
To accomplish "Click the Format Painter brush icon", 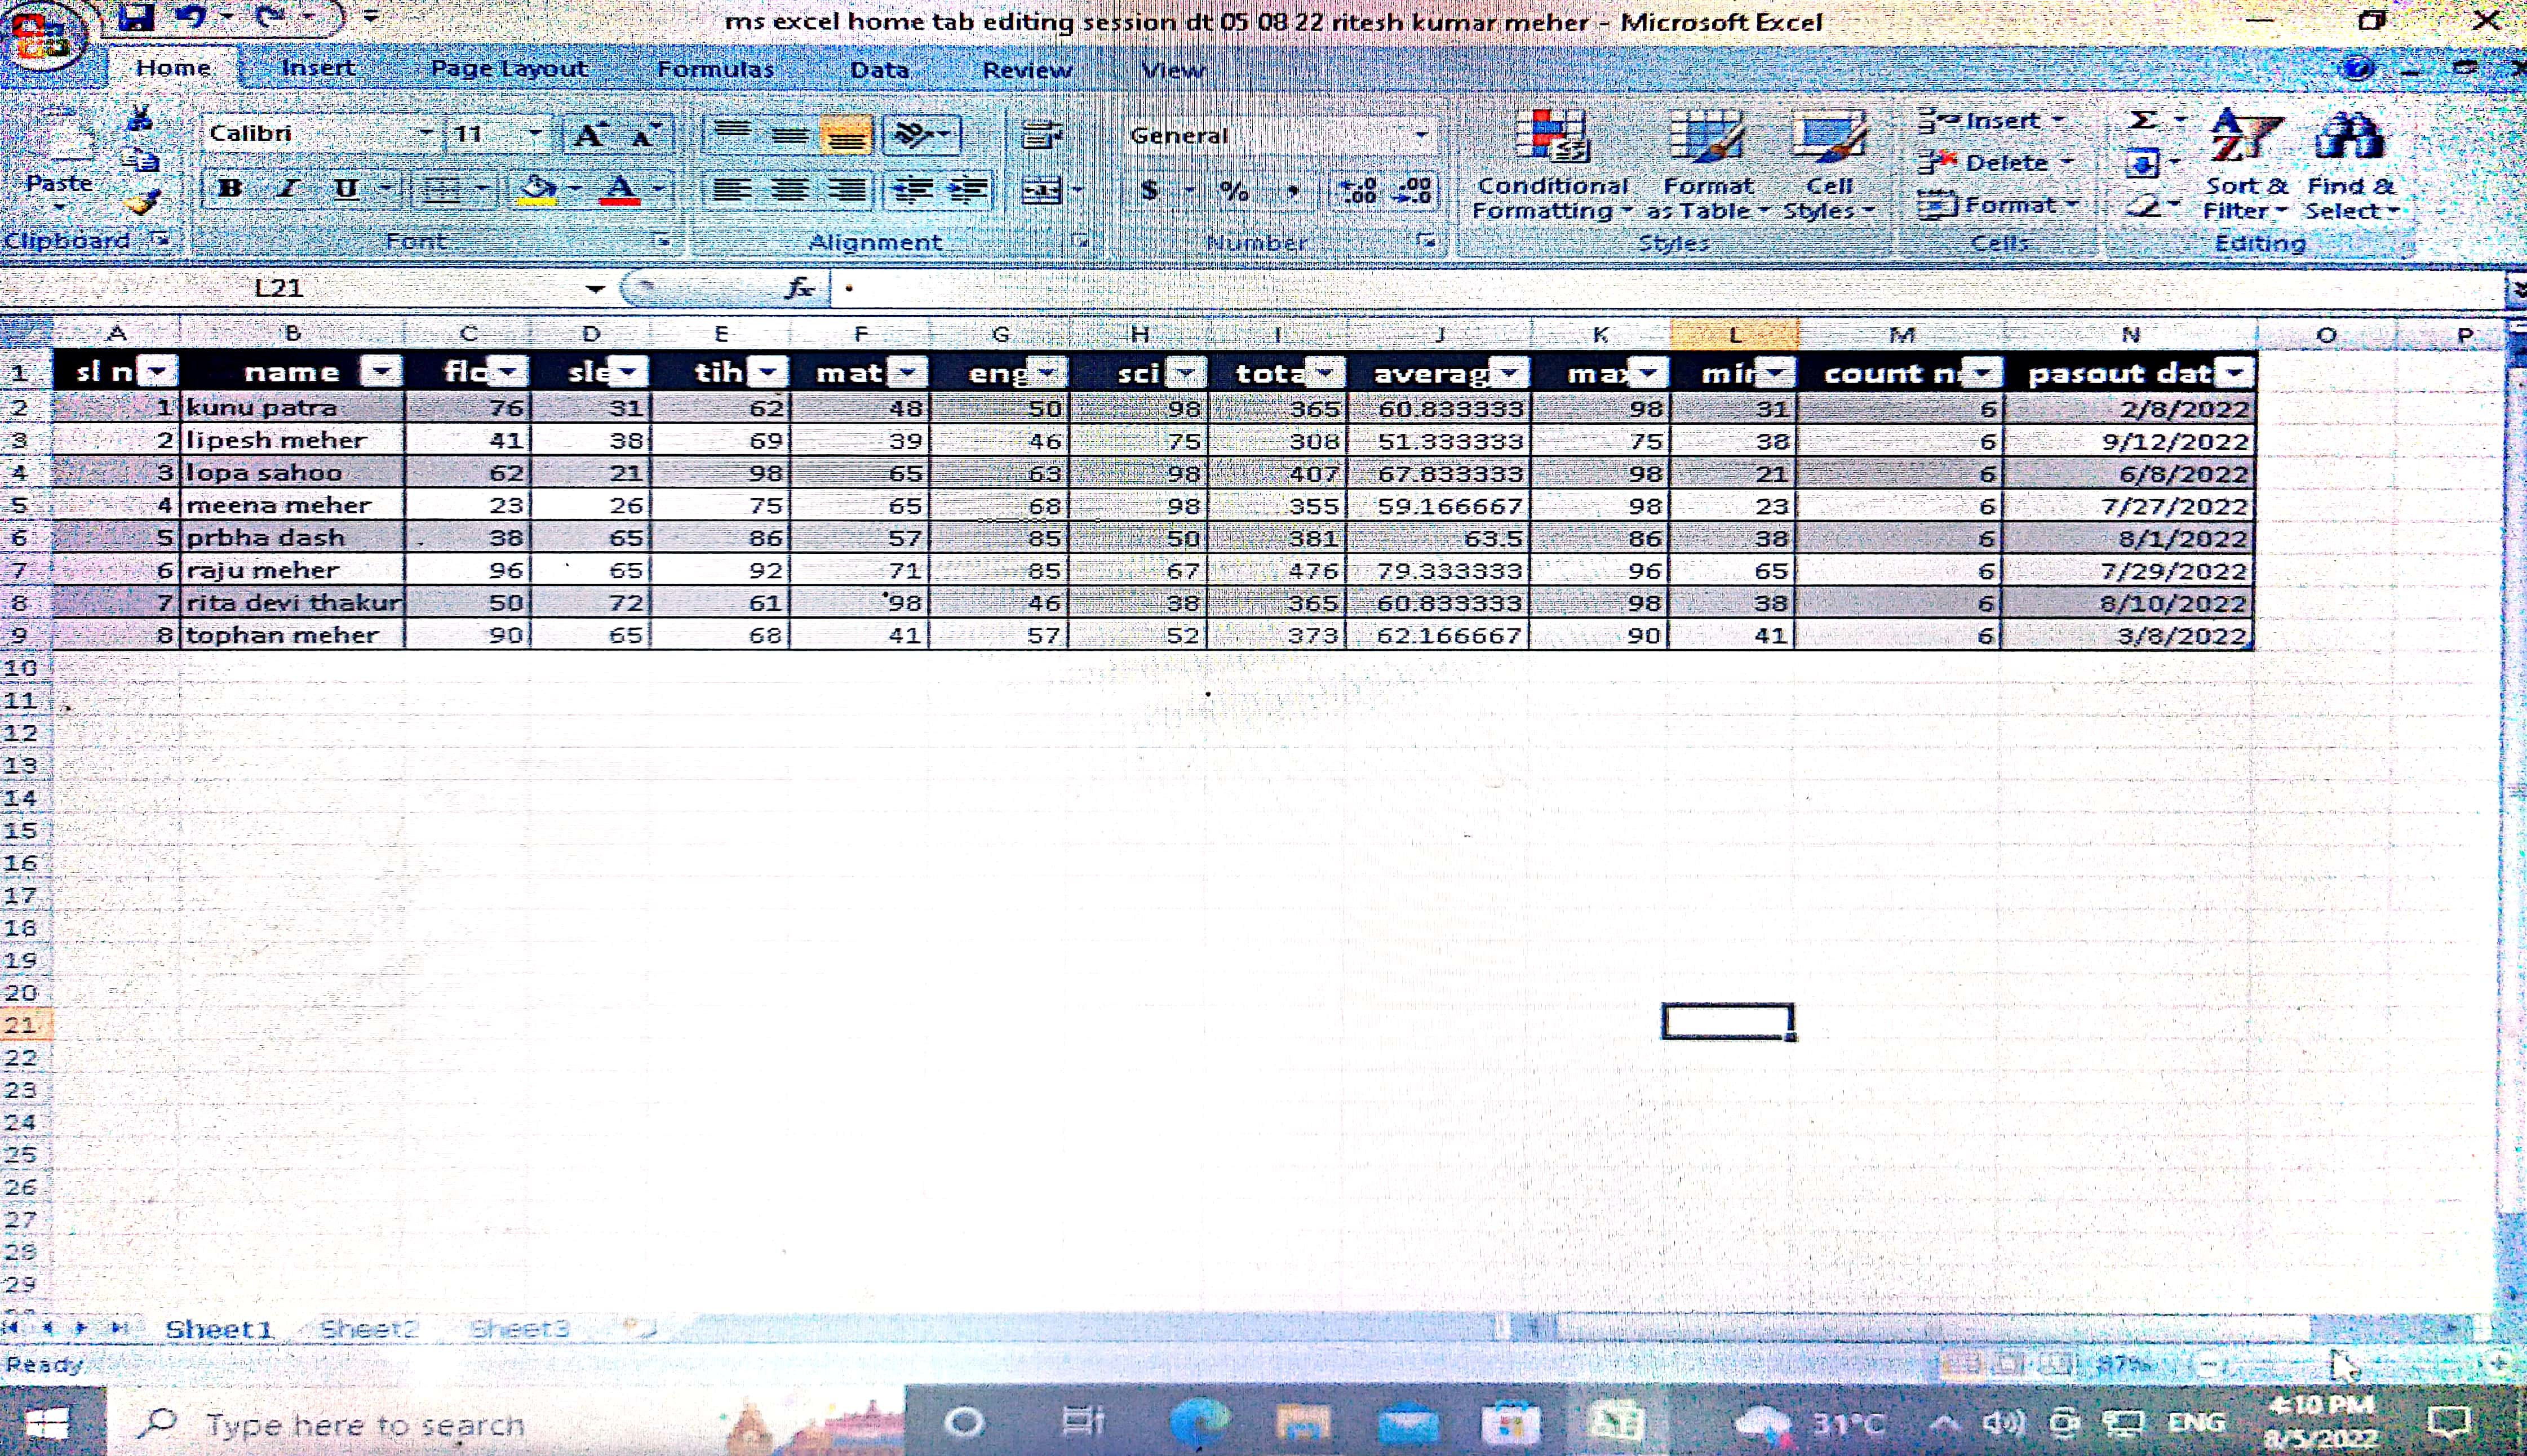I will 141,203.
